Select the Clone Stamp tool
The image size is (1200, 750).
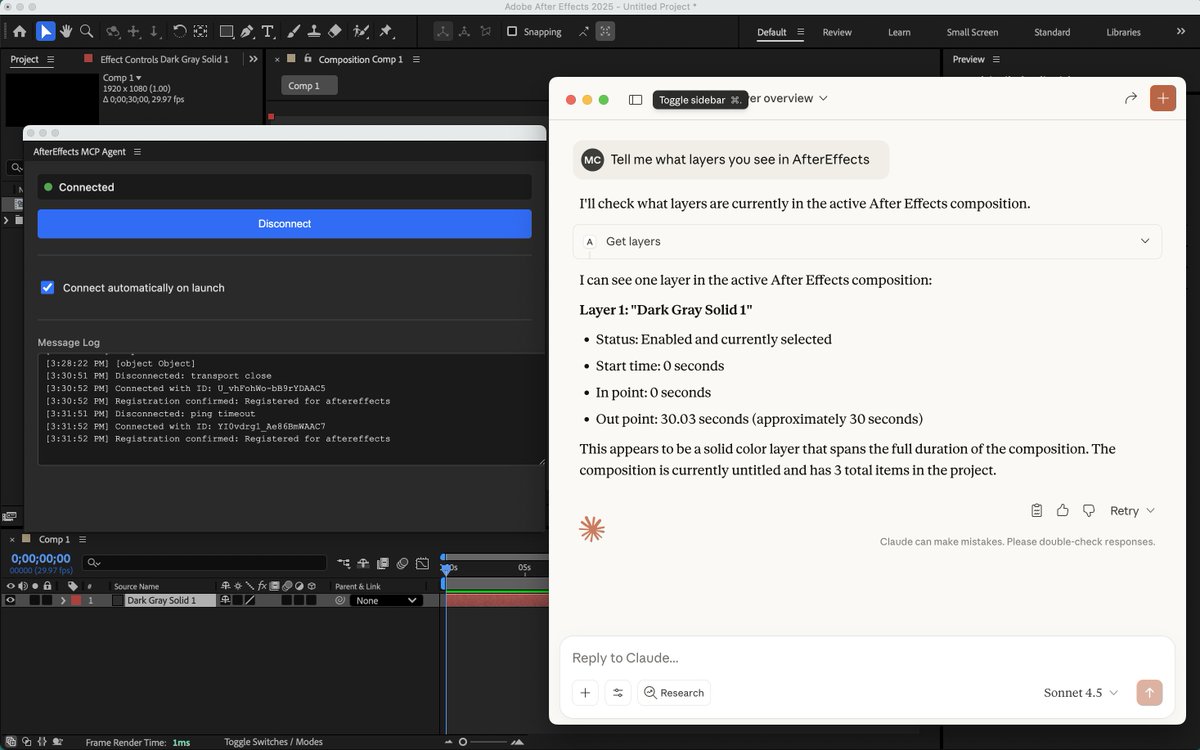point(314,32)
